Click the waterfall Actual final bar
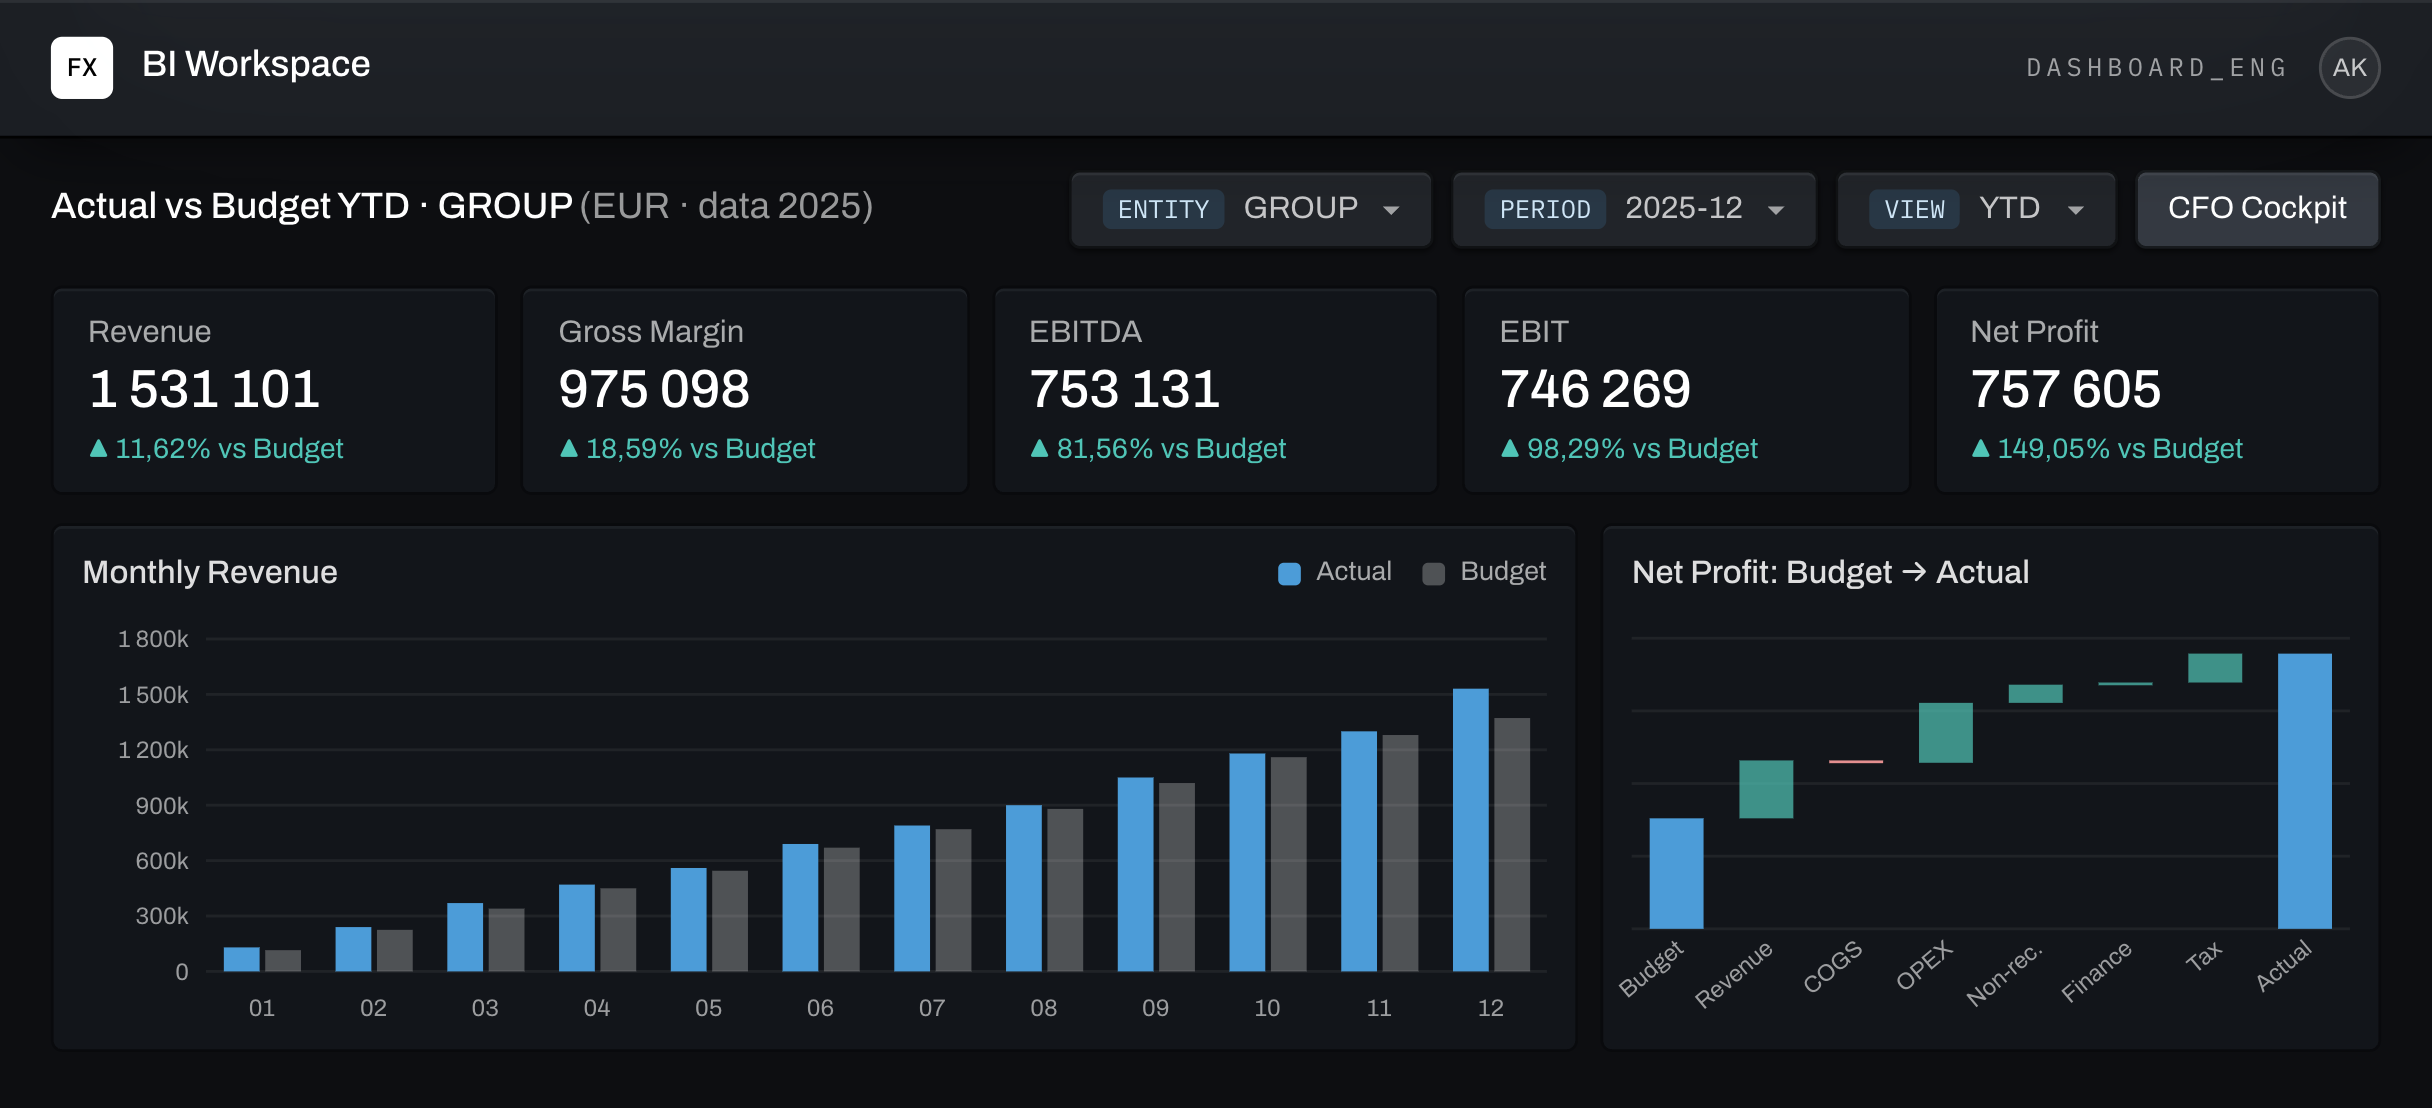2432x1108 pixels. point(2305,791)
